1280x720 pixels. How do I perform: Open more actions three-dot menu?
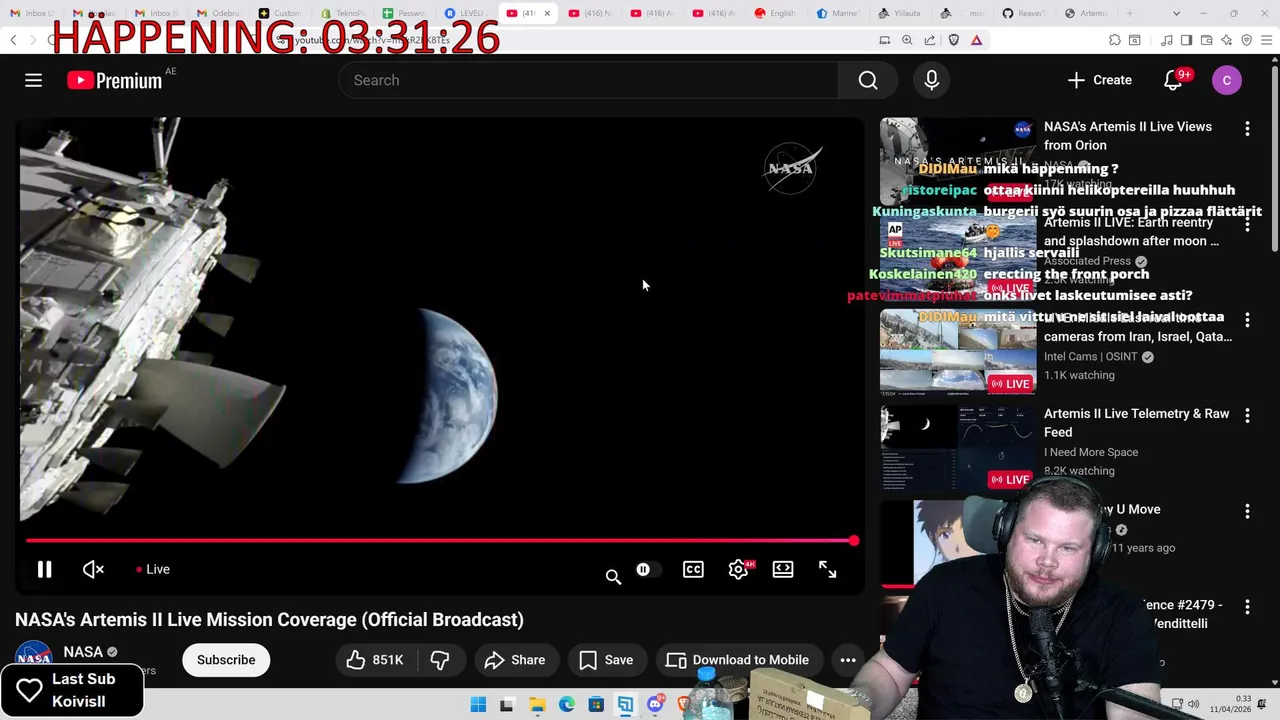coord(848,660)
